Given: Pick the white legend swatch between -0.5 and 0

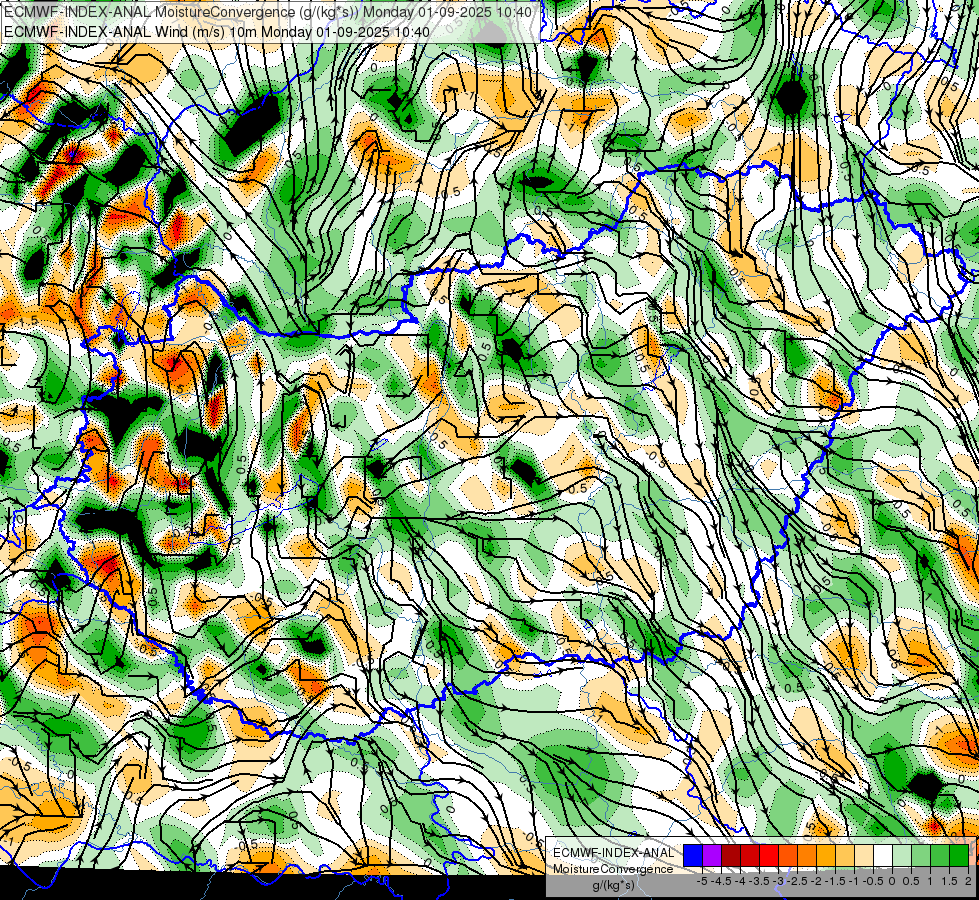Looking at the screenshot, I should pos(882,856).
